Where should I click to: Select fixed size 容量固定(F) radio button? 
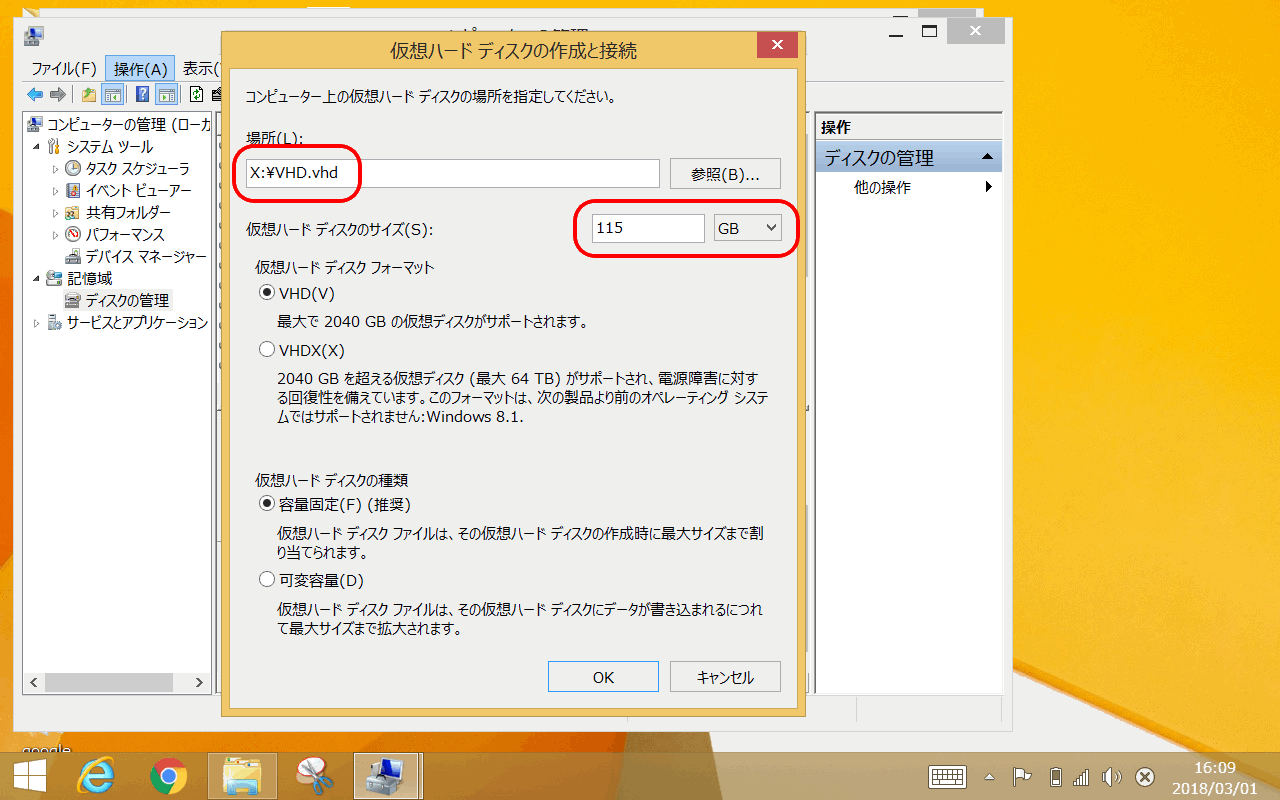click(267, 504)
